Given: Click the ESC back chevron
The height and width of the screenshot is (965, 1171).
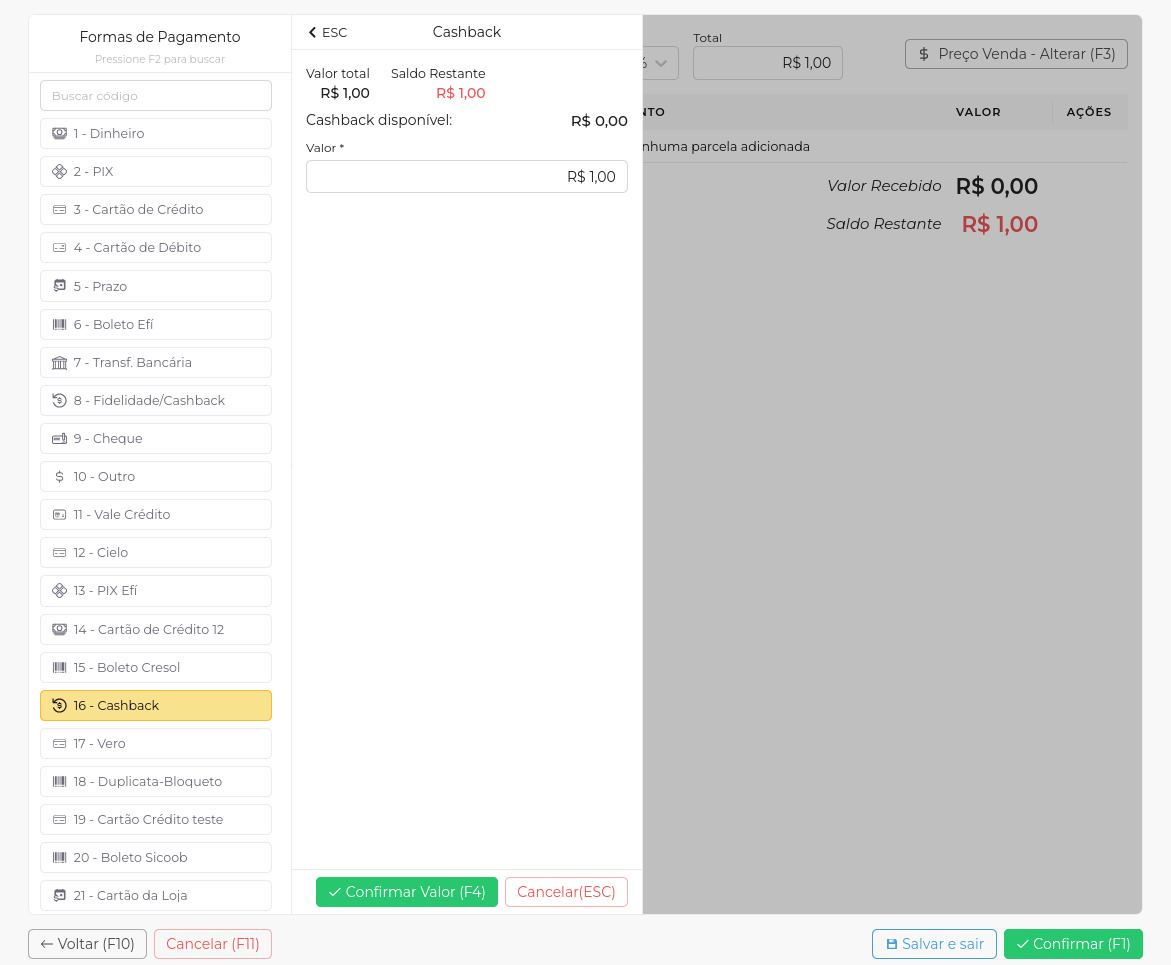Looking at the screenshot, I should [311, 32].
